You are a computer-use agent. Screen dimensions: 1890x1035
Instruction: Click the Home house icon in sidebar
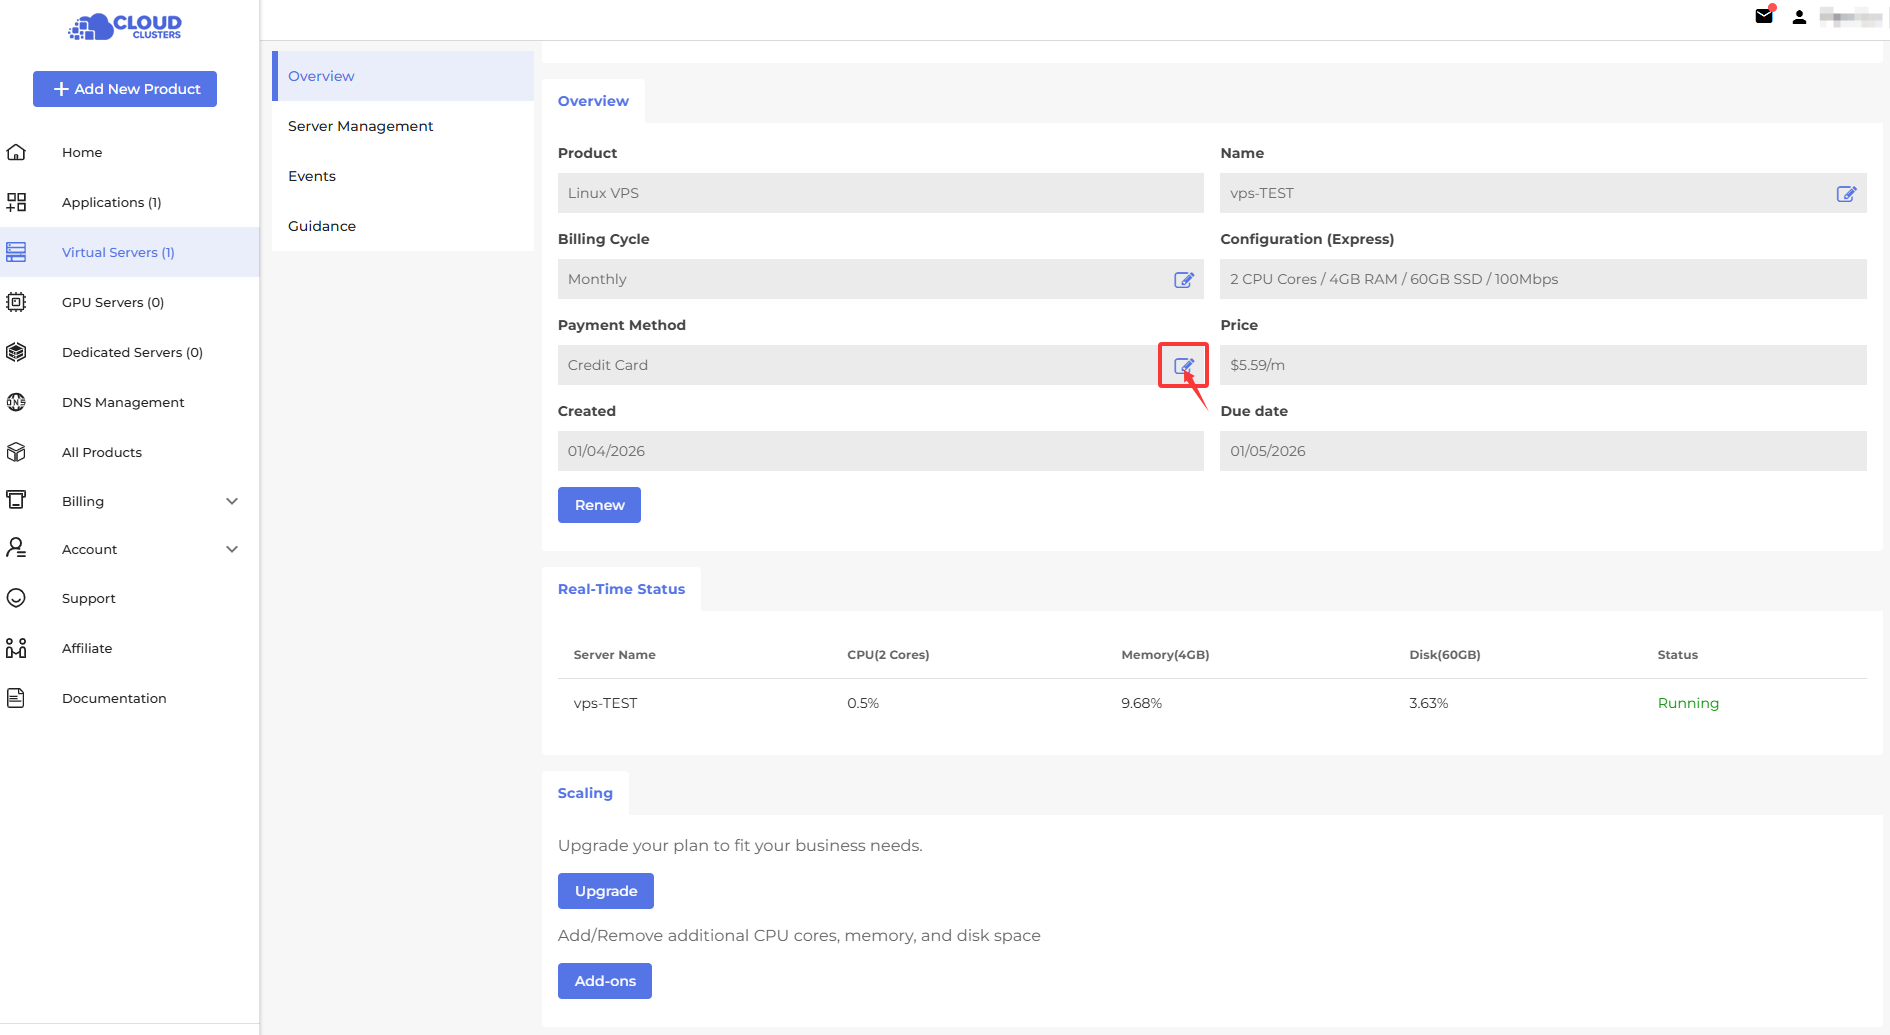coord(16,152)
